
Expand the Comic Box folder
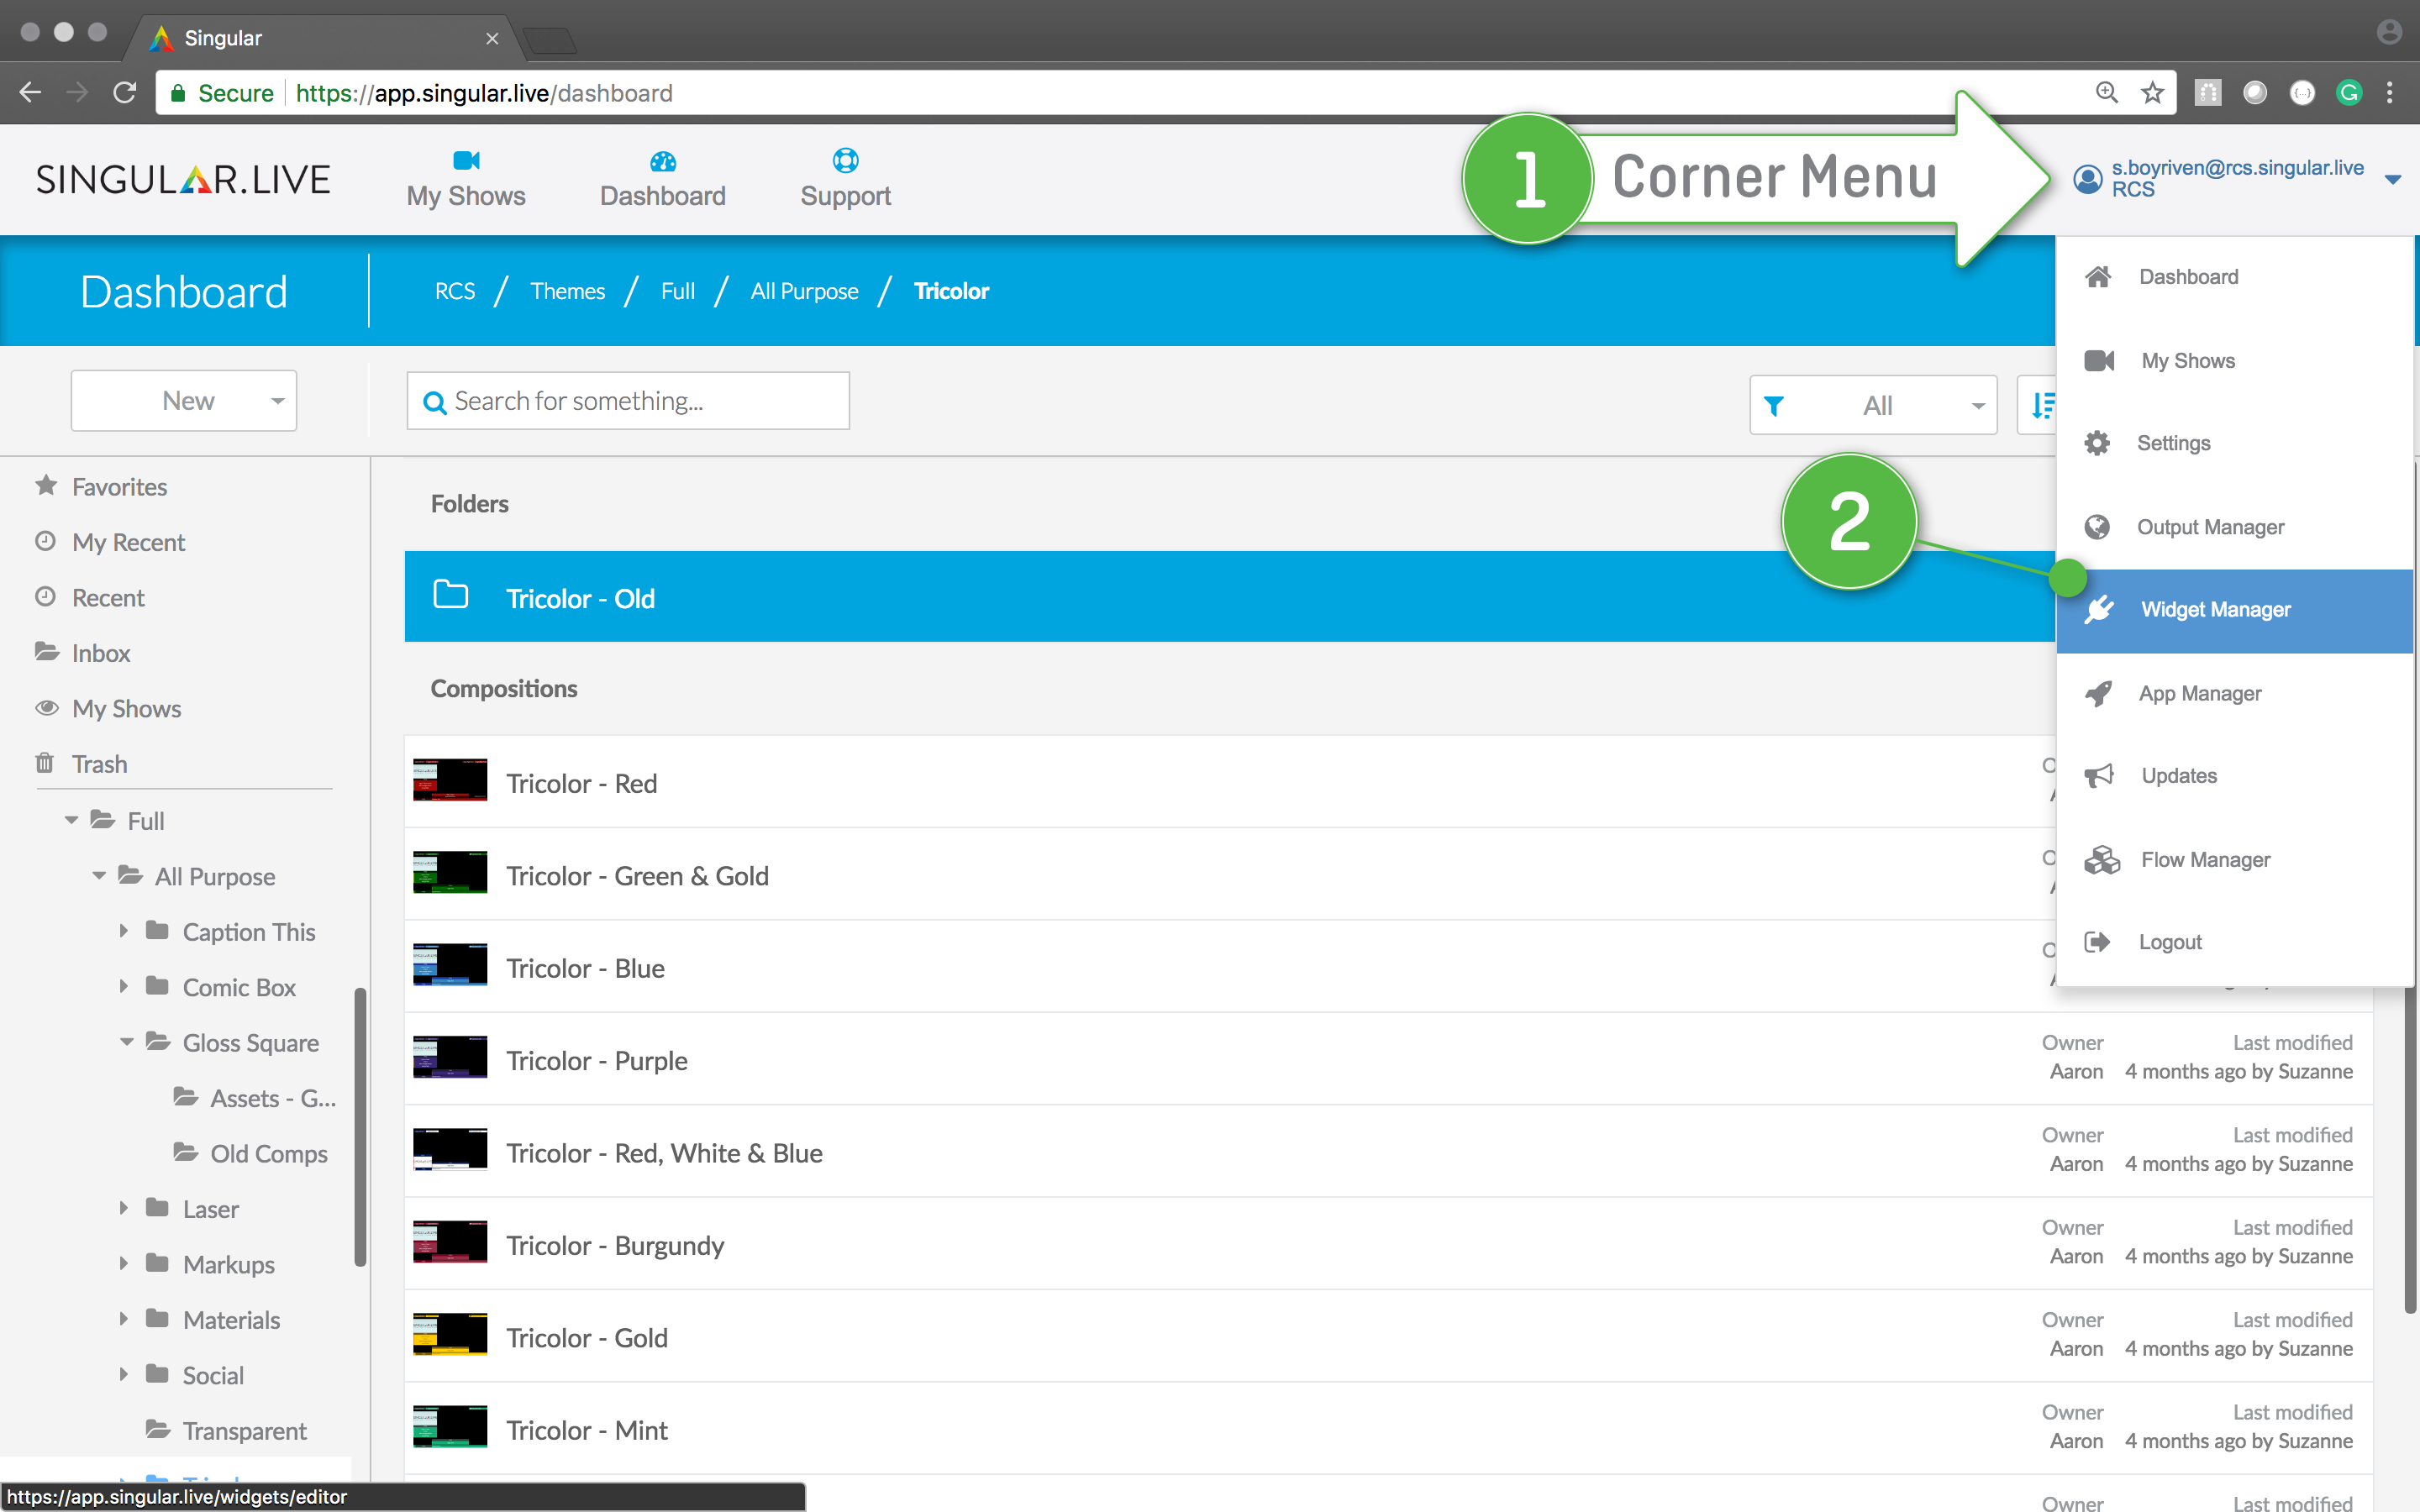tap(124, 986)
